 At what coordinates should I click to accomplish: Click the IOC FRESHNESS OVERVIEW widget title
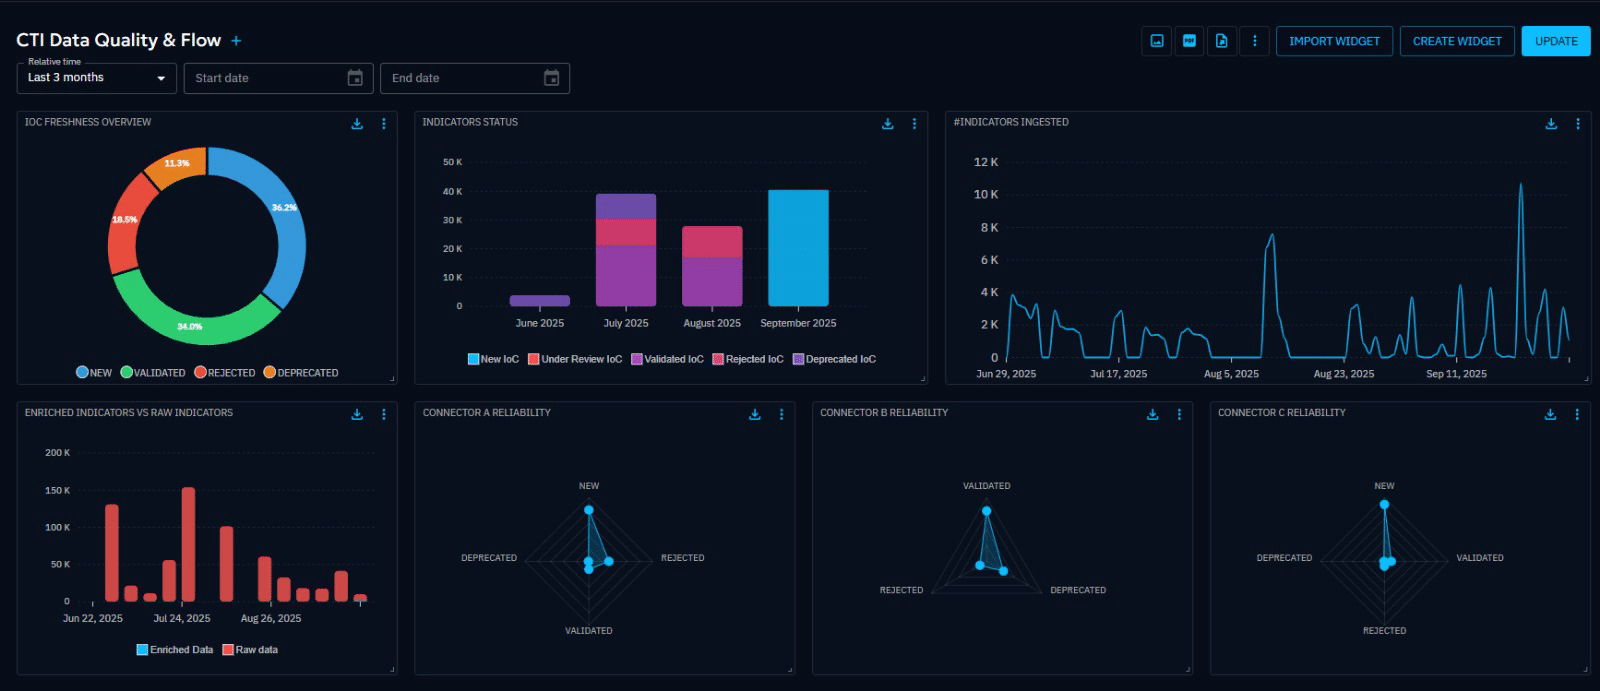(88, 122)
